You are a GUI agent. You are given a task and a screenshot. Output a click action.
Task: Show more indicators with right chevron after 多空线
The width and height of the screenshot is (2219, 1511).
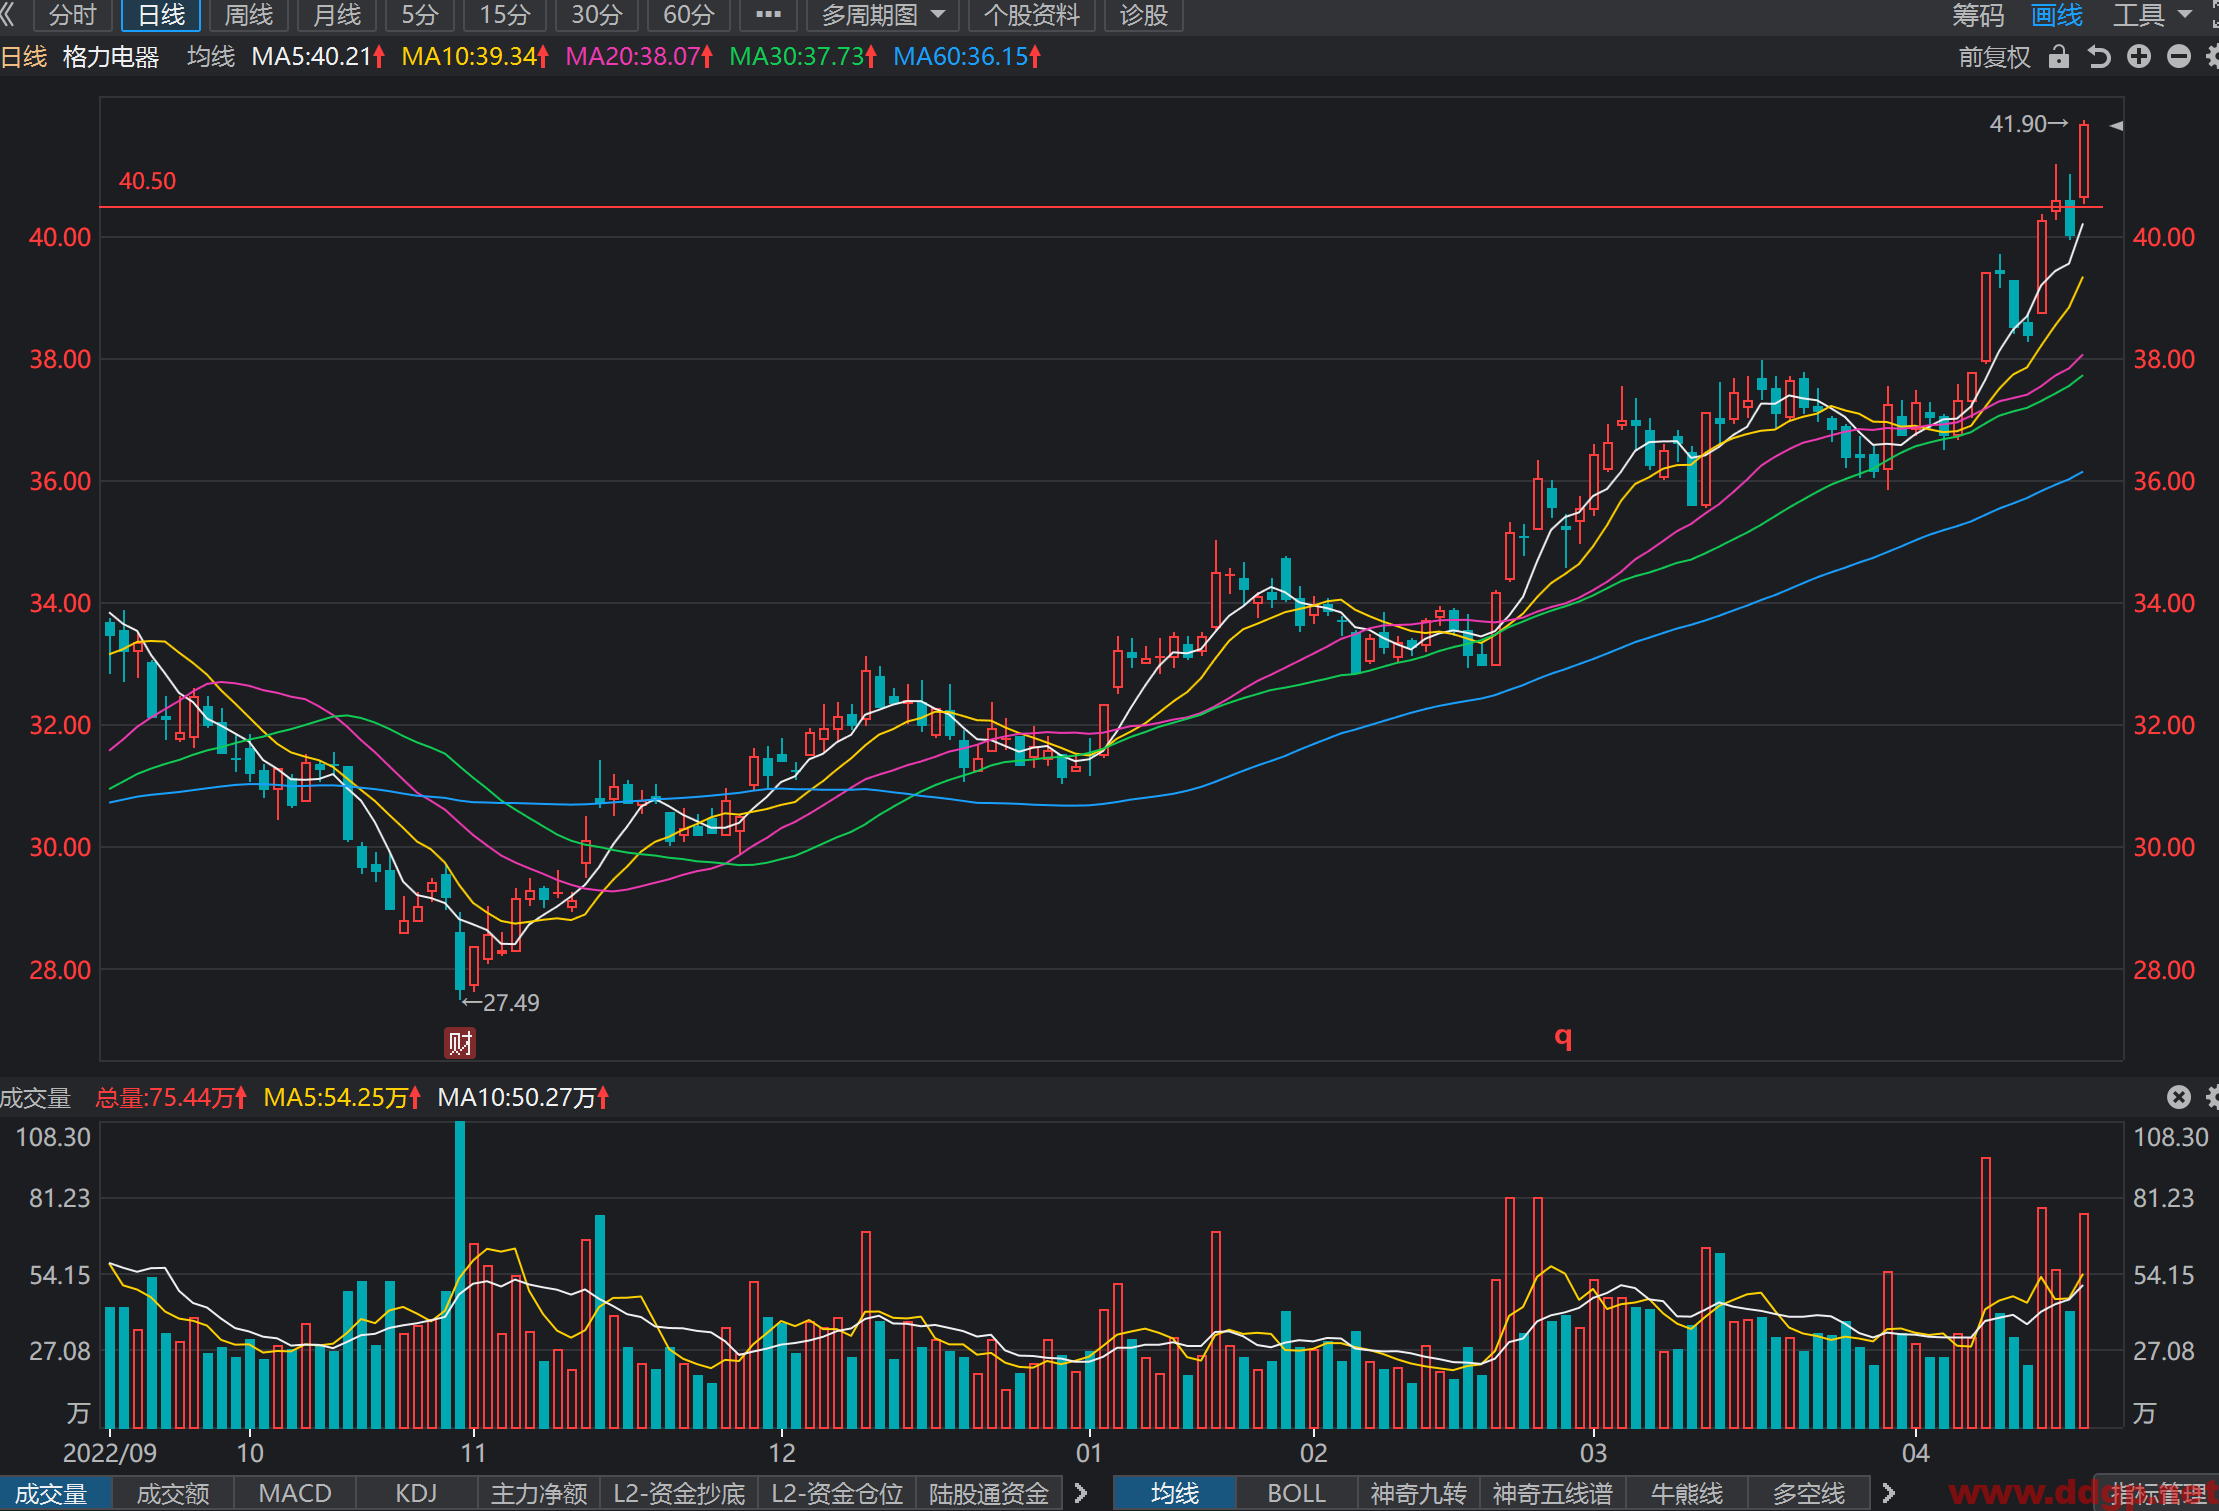tap(1888, 1493)
